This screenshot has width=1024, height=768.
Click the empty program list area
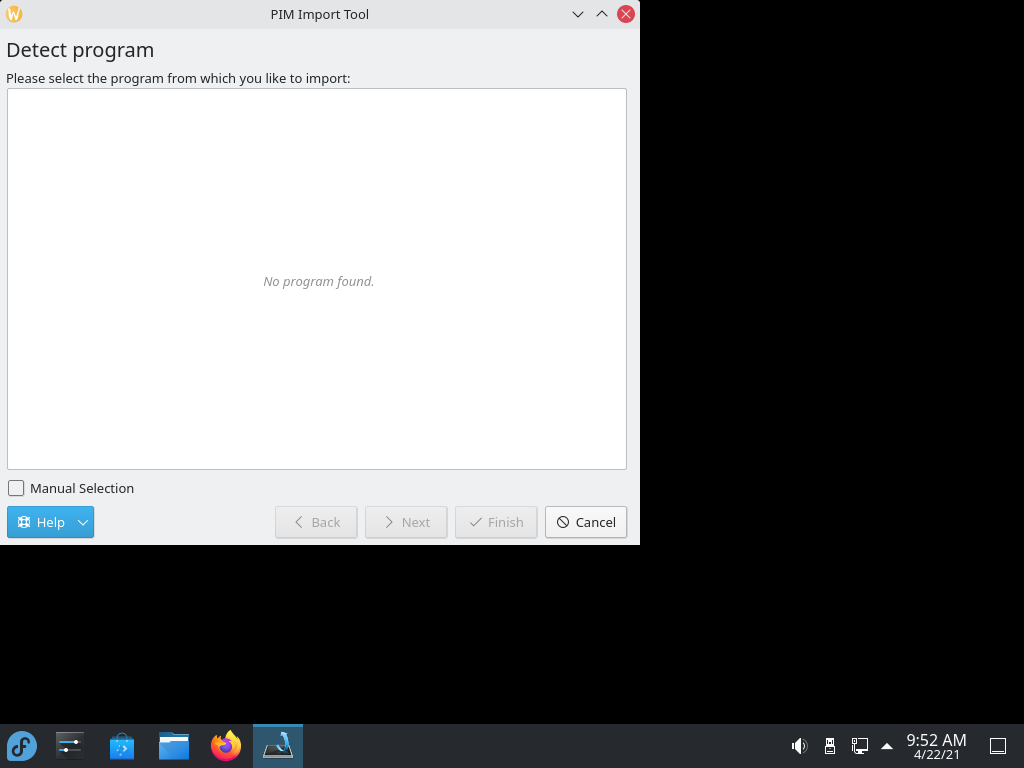point(317,279)
